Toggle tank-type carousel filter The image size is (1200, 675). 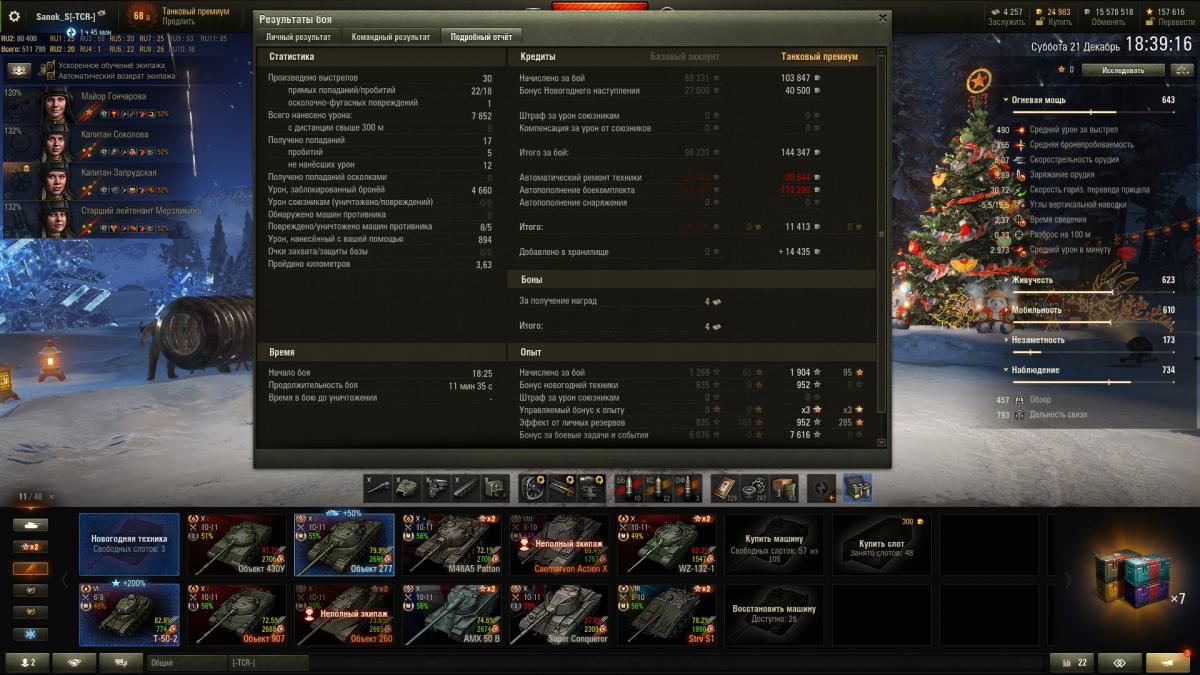point(30,524)
